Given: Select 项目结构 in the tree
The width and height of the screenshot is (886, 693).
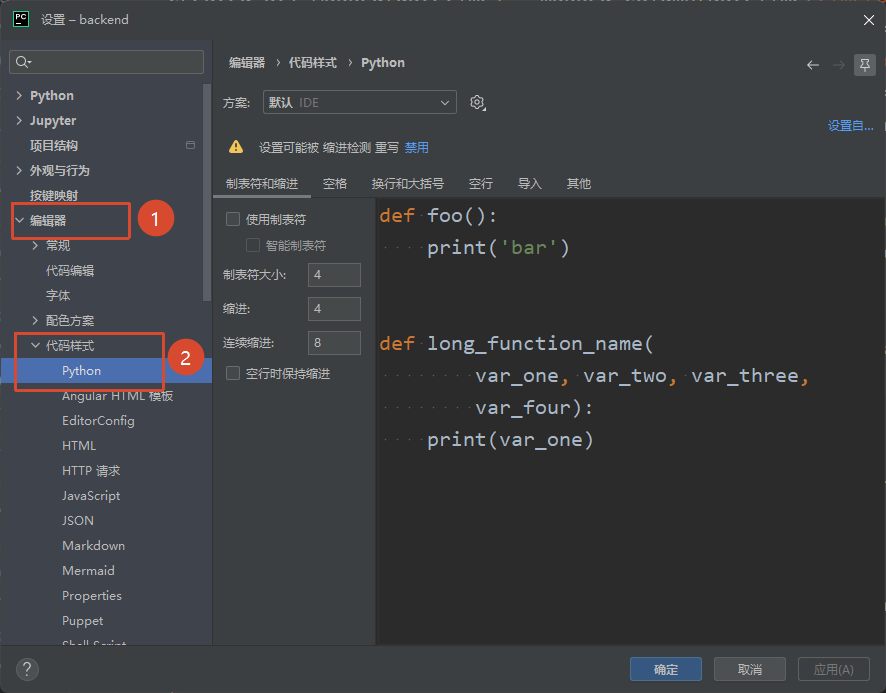Looking at the screenshot, I should pyautogui.click(x=54, y=145).
